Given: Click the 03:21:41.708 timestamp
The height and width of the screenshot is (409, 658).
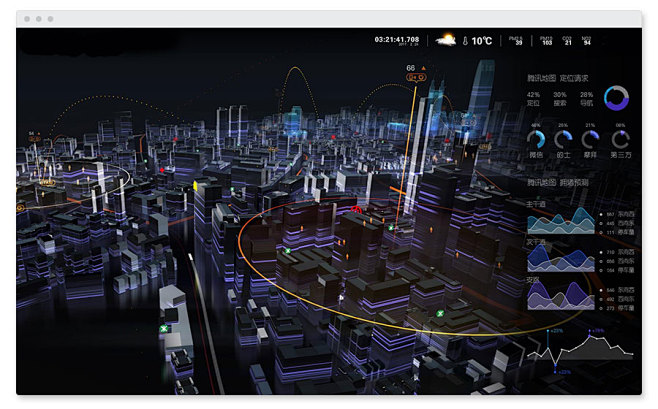Looking at the screenshot, I should pyautogui.click(x=397, y=39).
